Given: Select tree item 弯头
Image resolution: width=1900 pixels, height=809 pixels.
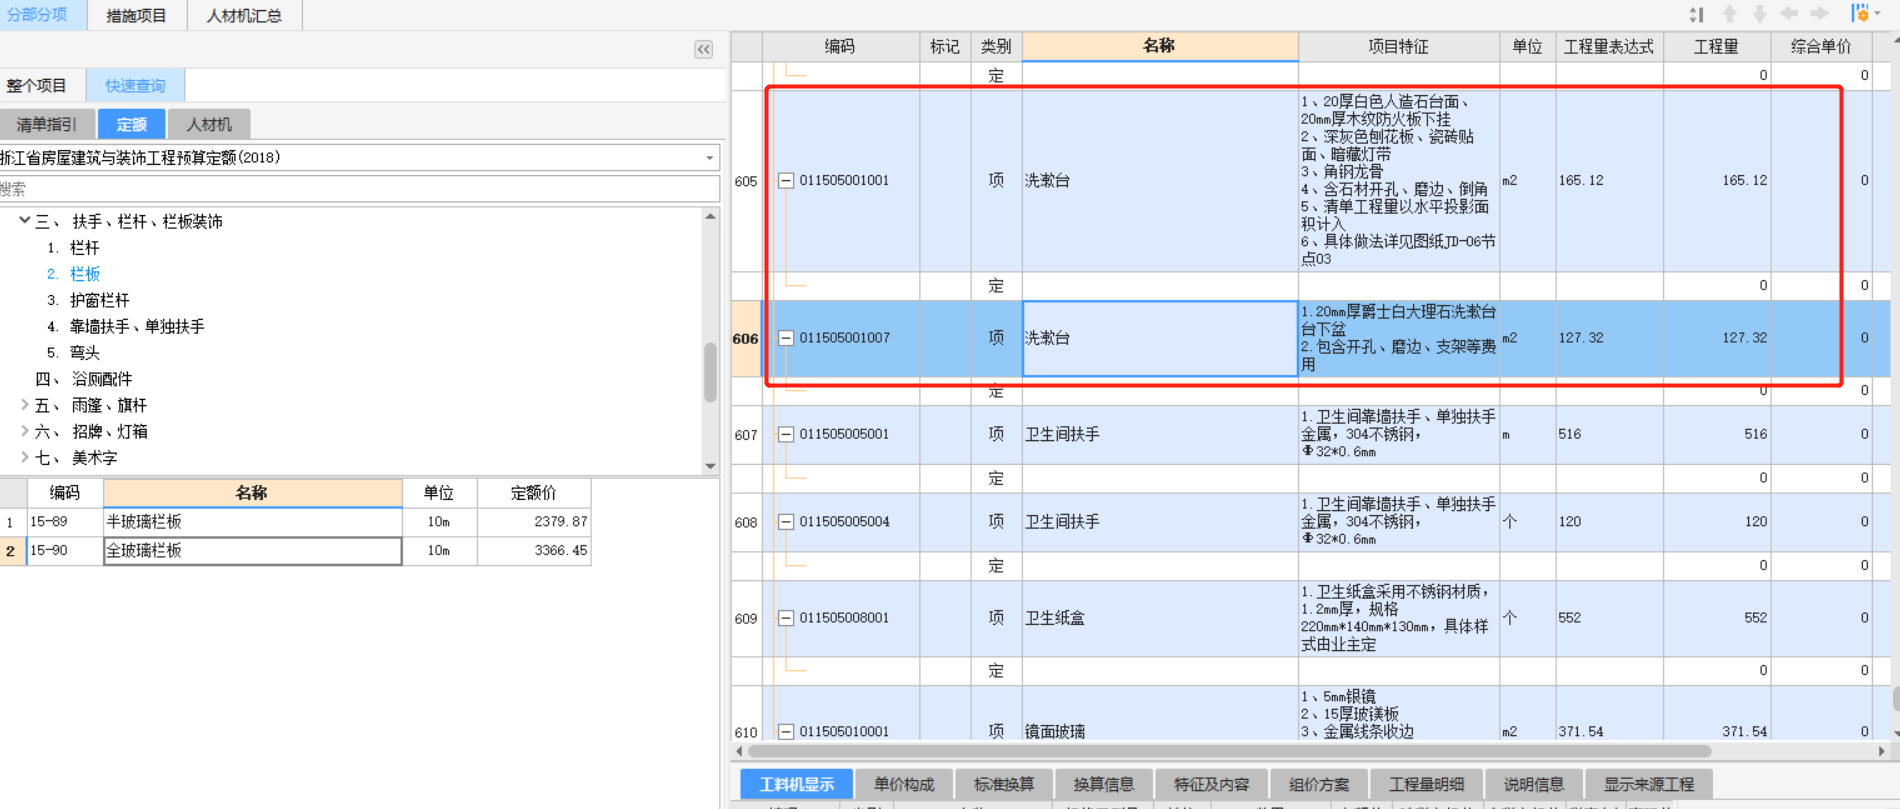Looking at the screenshot, I should click(85, 352).
